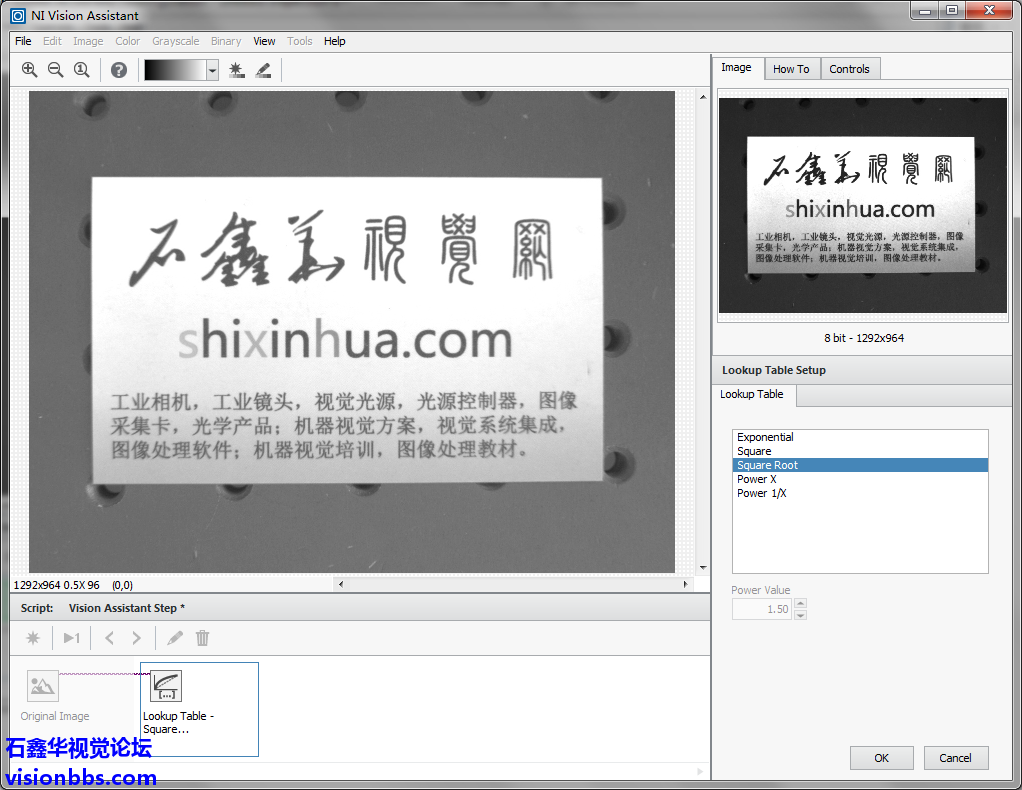The image size is (1022, 790).
Task: Click the Original Image step icon
Action: pos(43,686)
